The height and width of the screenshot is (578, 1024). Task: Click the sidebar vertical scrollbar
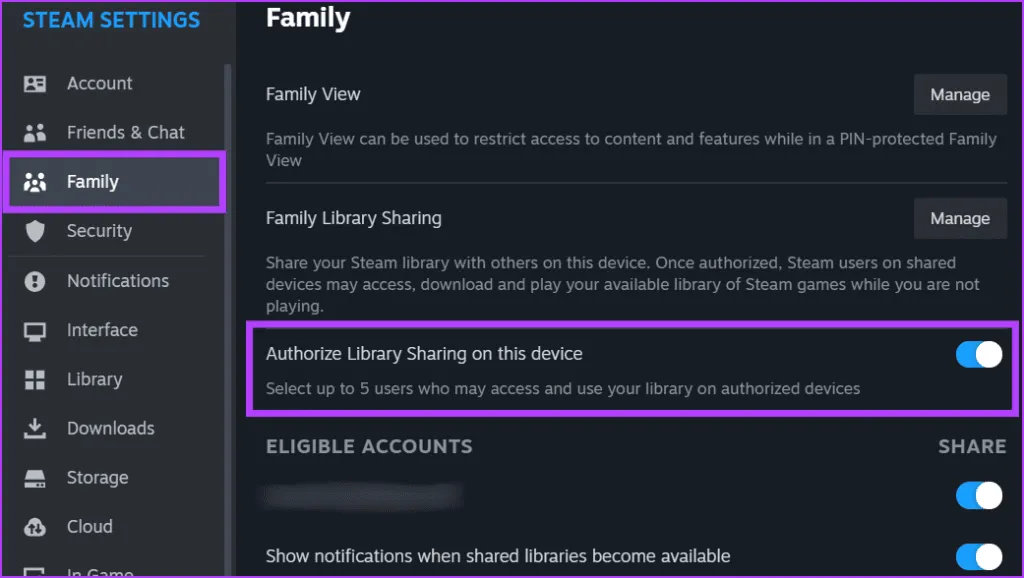tap(228, 300)
